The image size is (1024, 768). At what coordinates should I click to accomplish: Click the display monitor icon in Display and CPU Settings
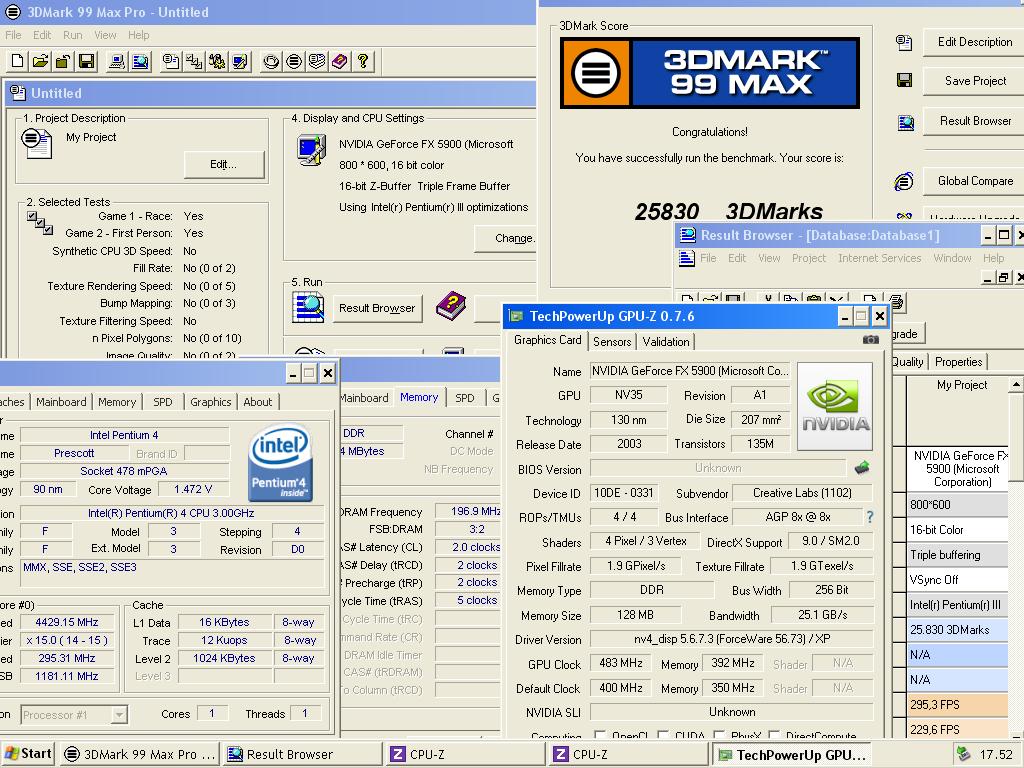[312, 150]
